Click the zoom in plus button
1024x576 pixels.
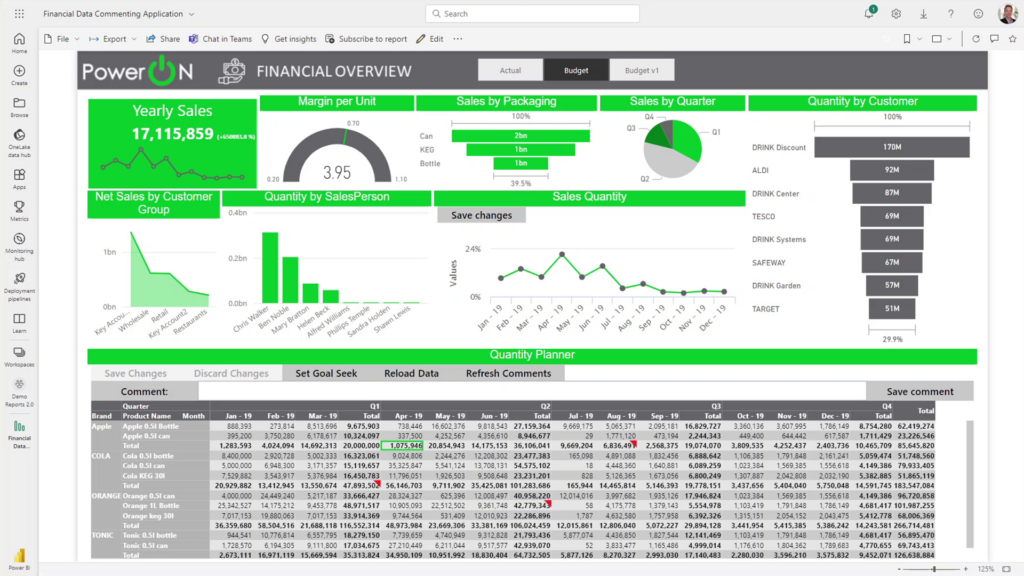coord(966,569)
